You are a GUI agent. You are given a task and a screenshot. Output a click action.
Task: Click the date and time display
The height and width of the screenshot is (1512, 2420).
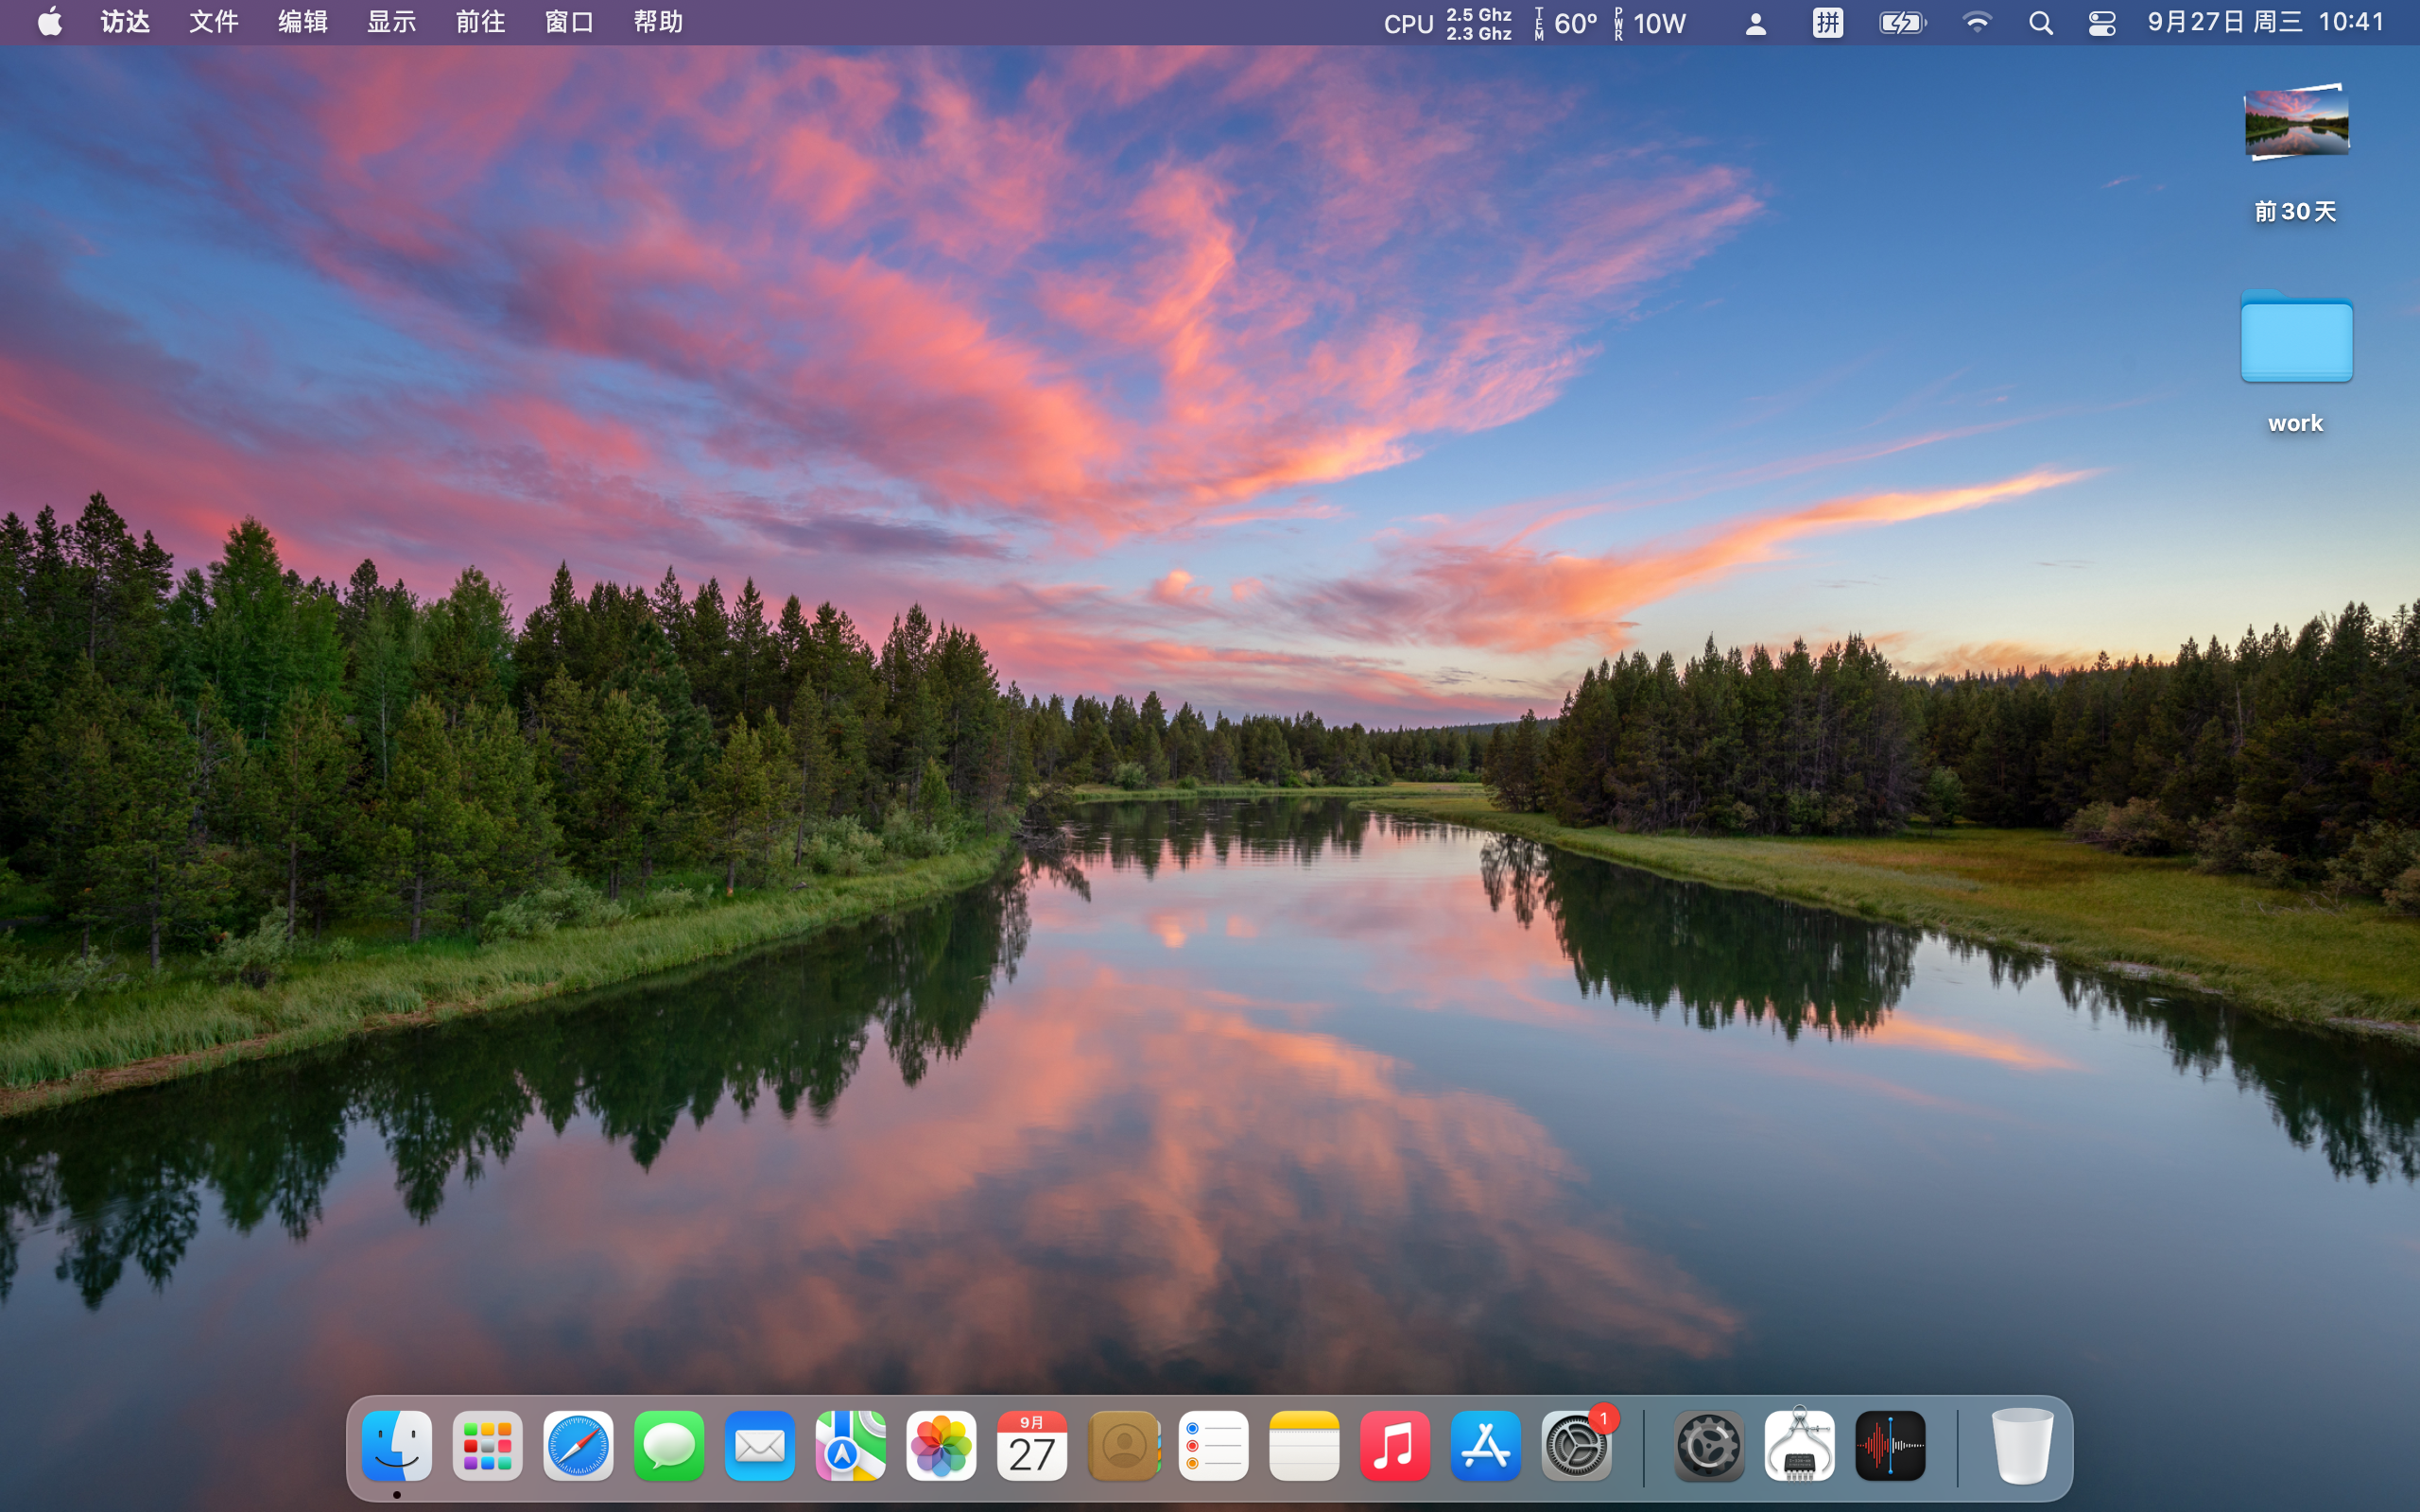coord(2266,22)
